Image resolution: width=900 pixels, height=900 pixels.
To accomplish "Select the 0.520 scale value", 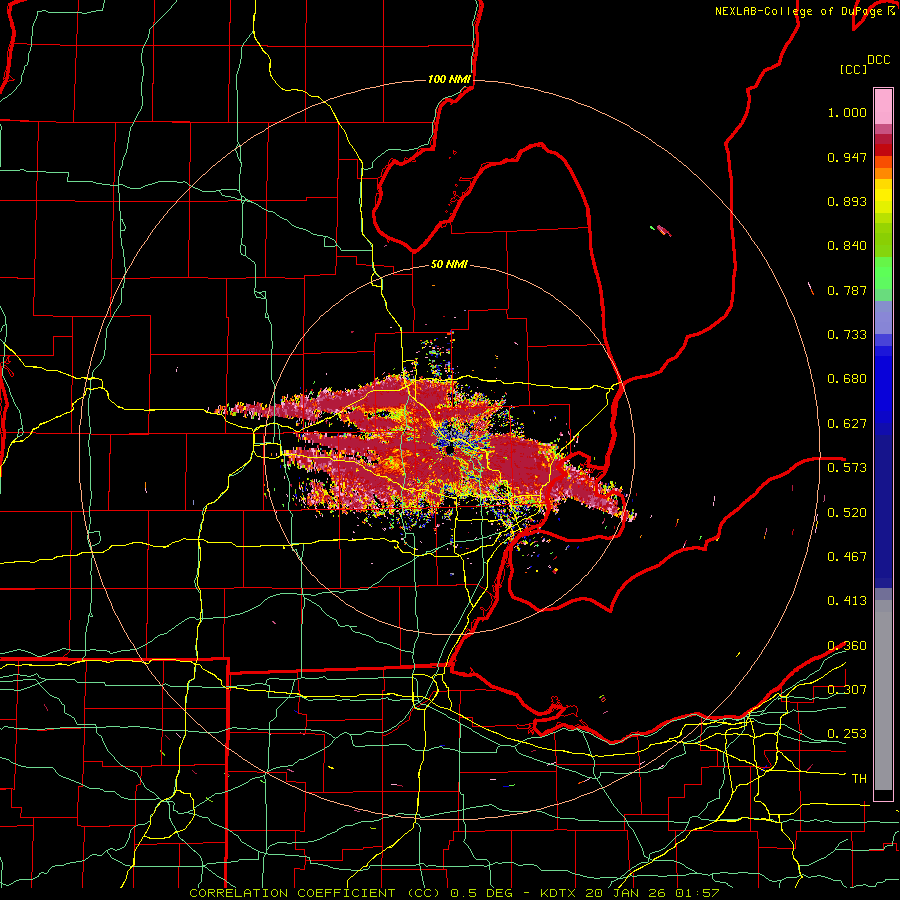I will 847,513.
